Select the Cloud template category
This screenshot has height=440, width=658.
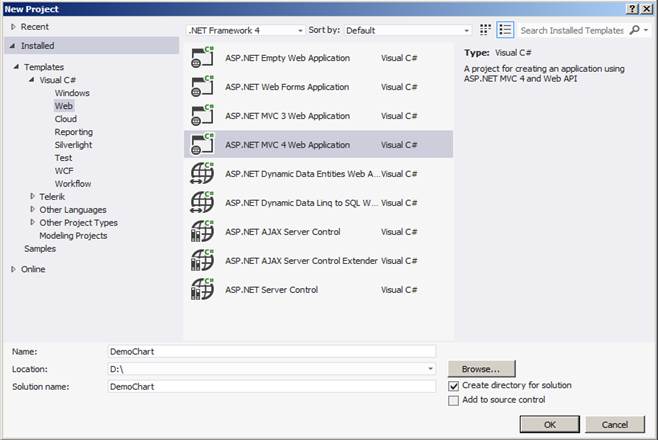click(x=65, y=119)
